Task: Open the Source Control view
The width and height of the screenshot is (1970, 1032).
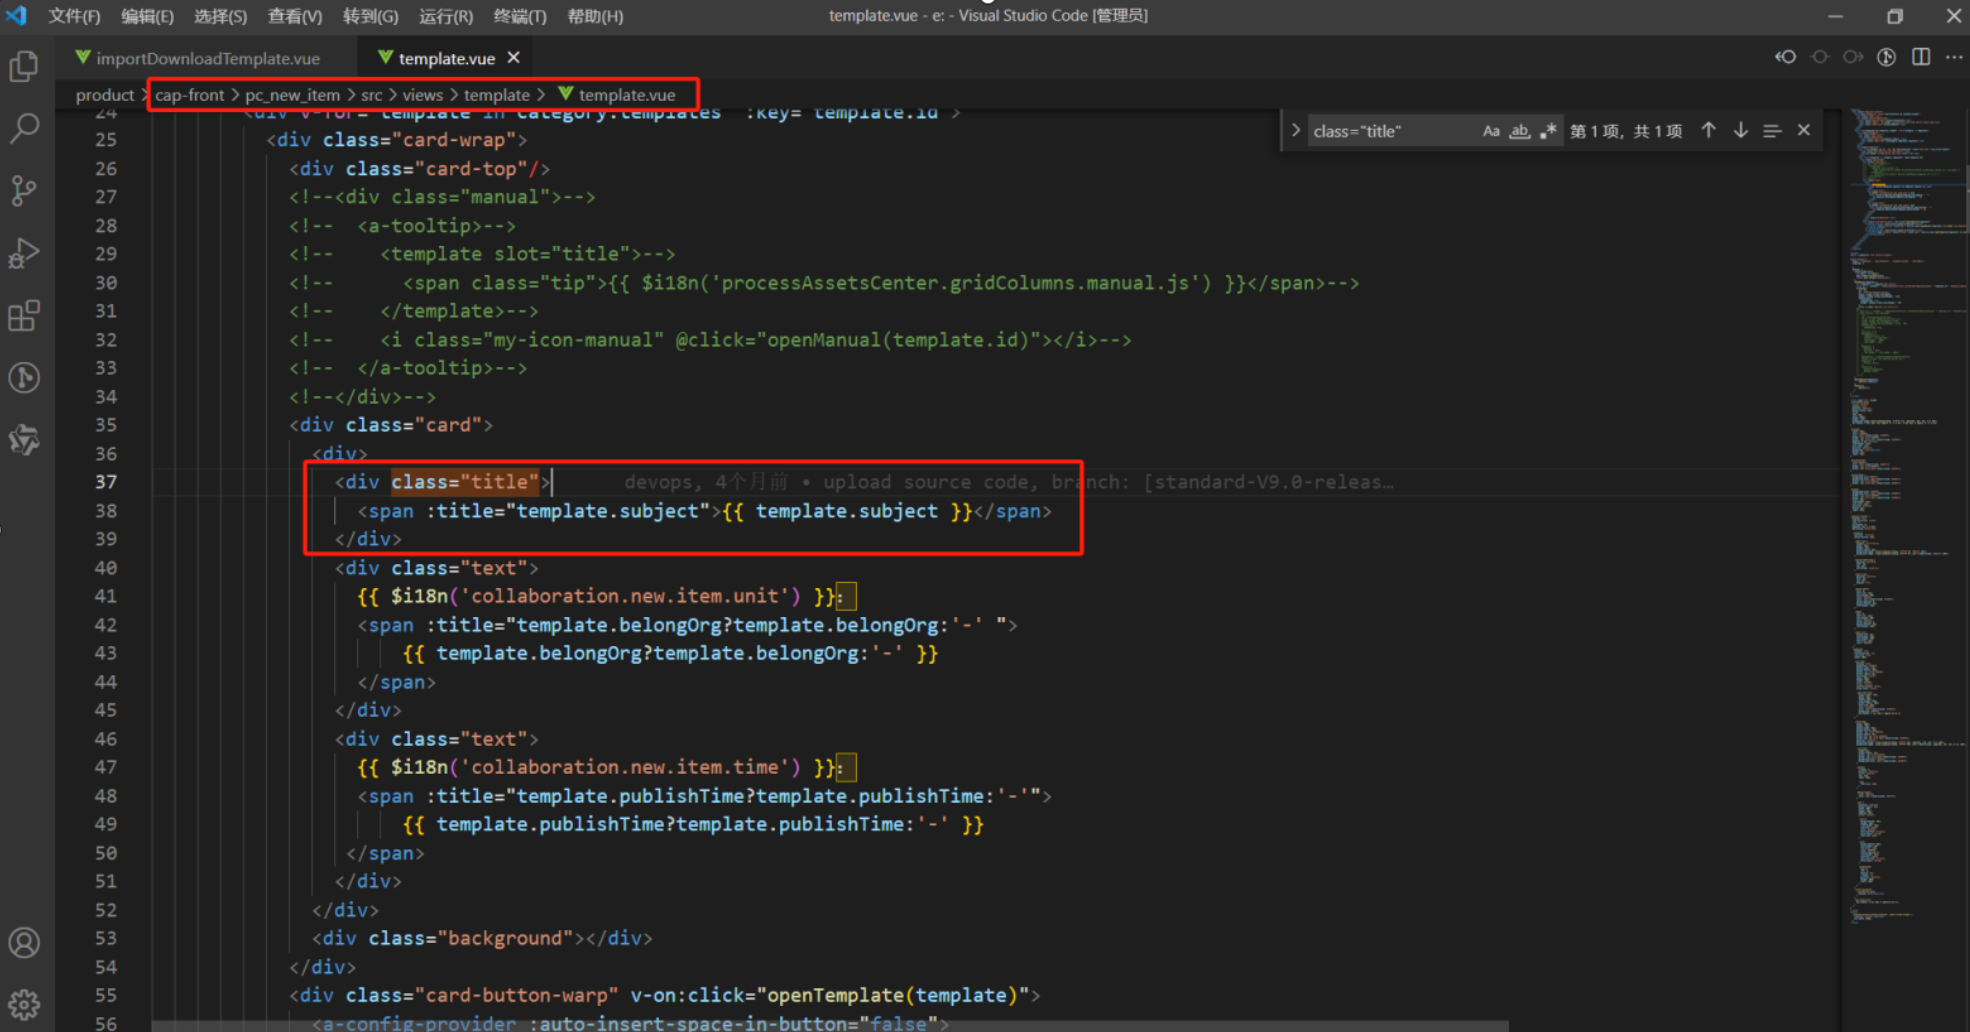Action: coord(24,190)
